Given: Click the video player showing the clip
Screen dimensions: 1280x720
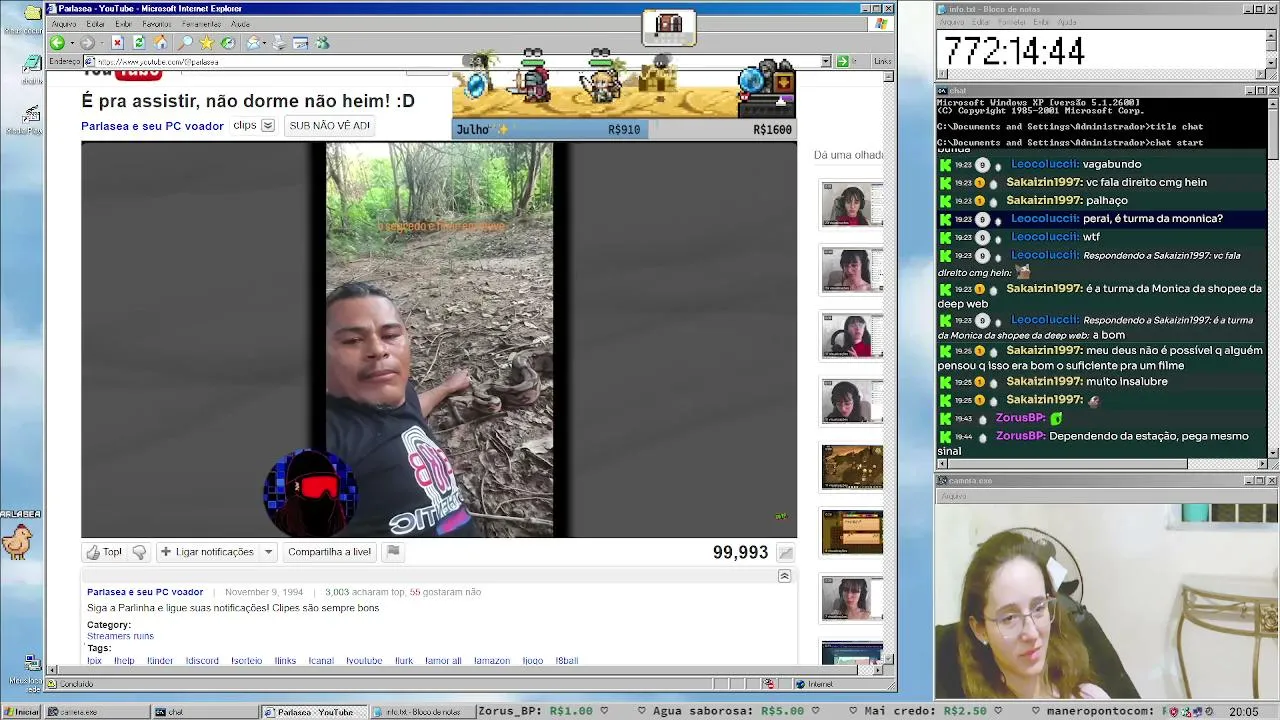Looking at the screenshot, I should [x=439, y=339].
